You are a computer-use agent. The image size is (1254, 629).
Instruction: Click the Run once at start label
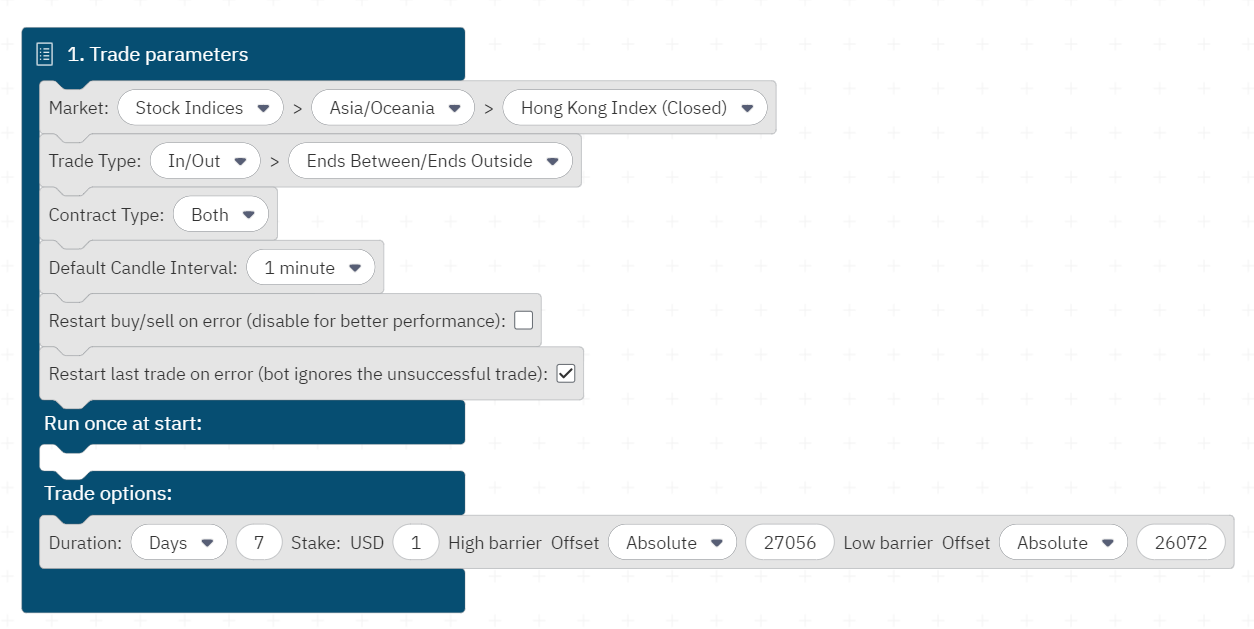pos(123,424)
